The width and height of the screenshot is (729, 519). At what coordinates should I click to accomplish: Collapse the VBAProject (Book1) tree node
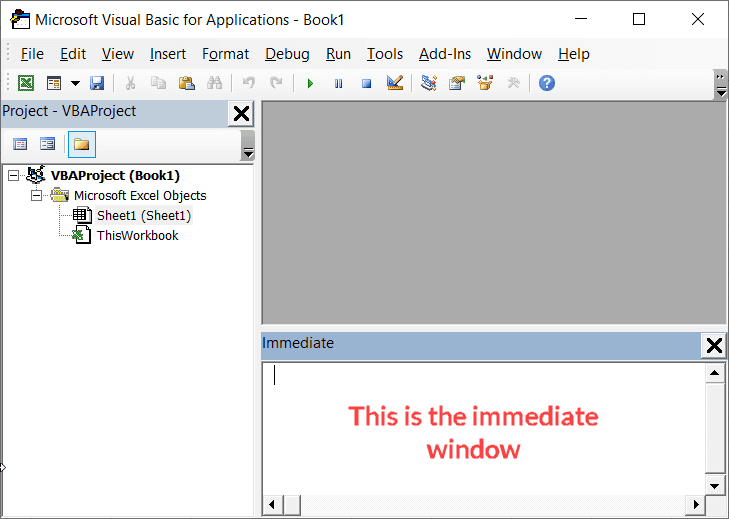[13, 175]
